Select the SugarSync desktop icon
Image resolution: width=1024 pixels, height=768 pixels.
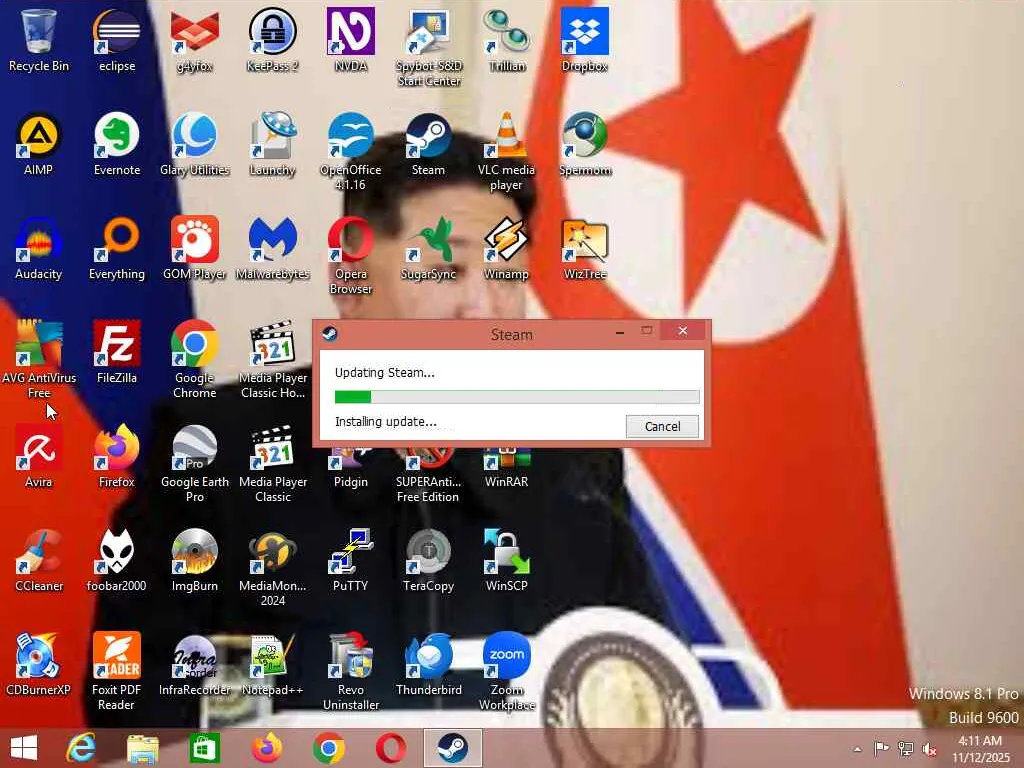pos(428,248)
